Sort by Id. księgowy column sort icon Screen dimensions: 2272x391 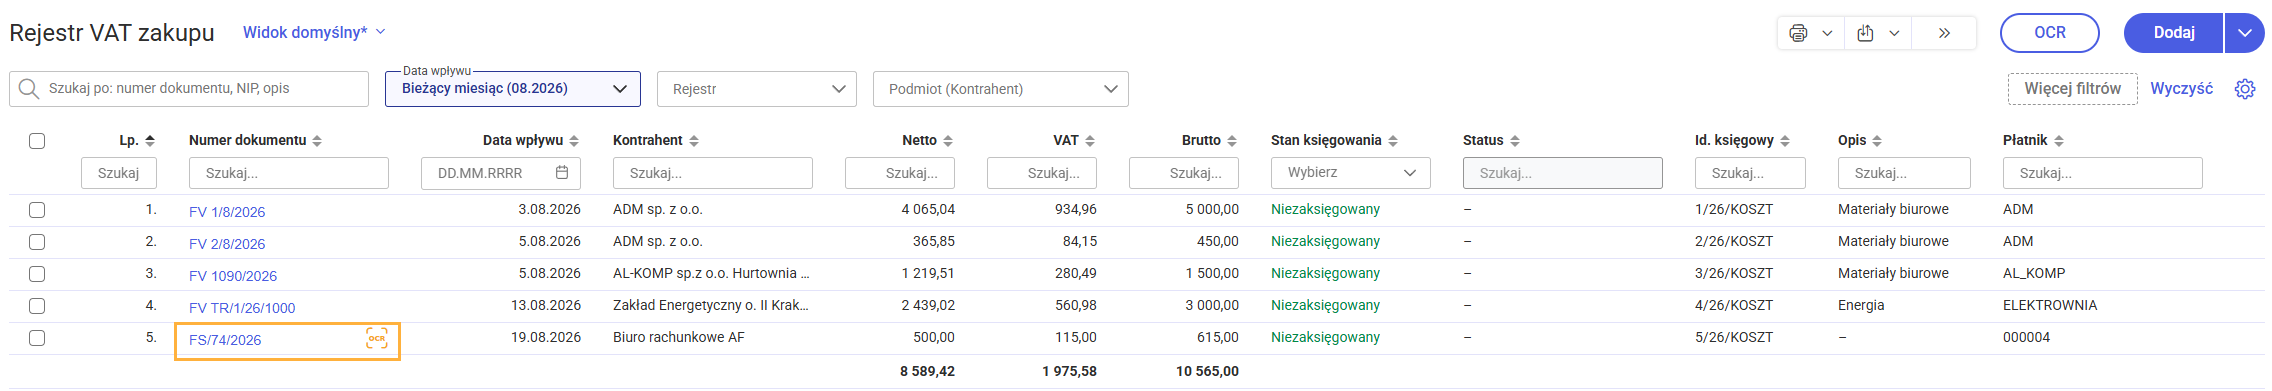coord(1785,141)
